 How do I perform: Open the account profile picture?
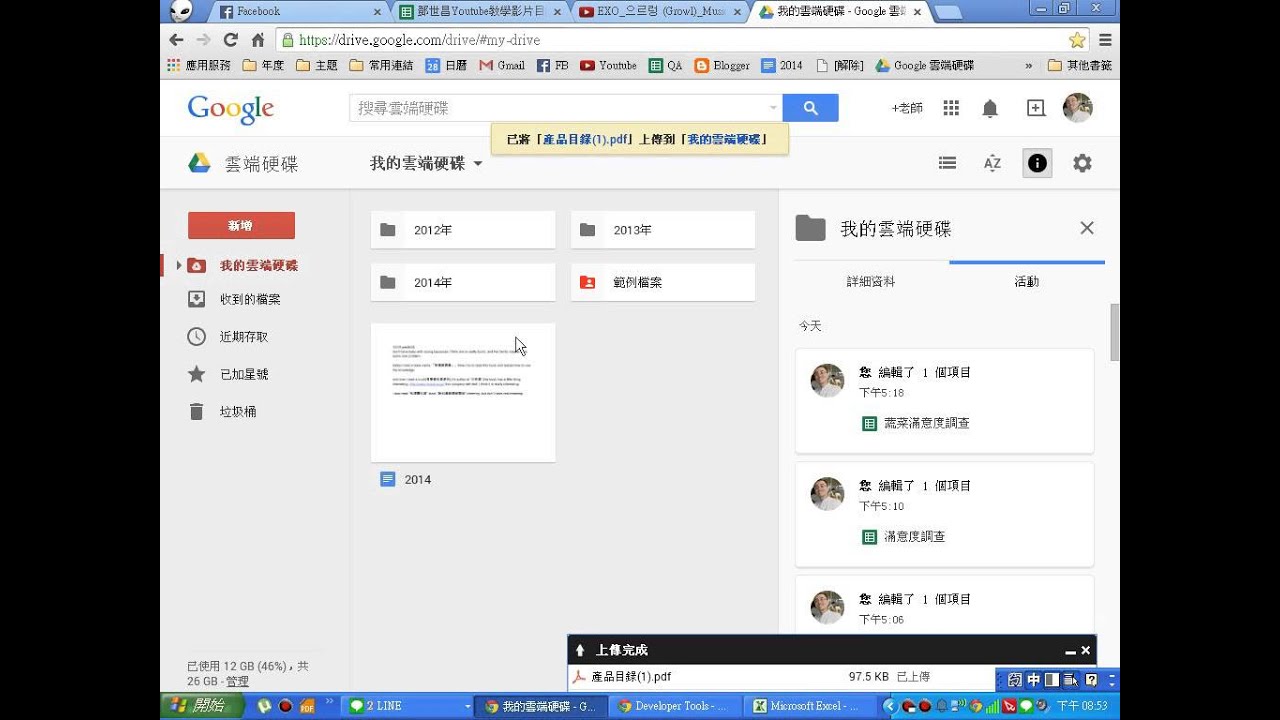pos(1077,108)
